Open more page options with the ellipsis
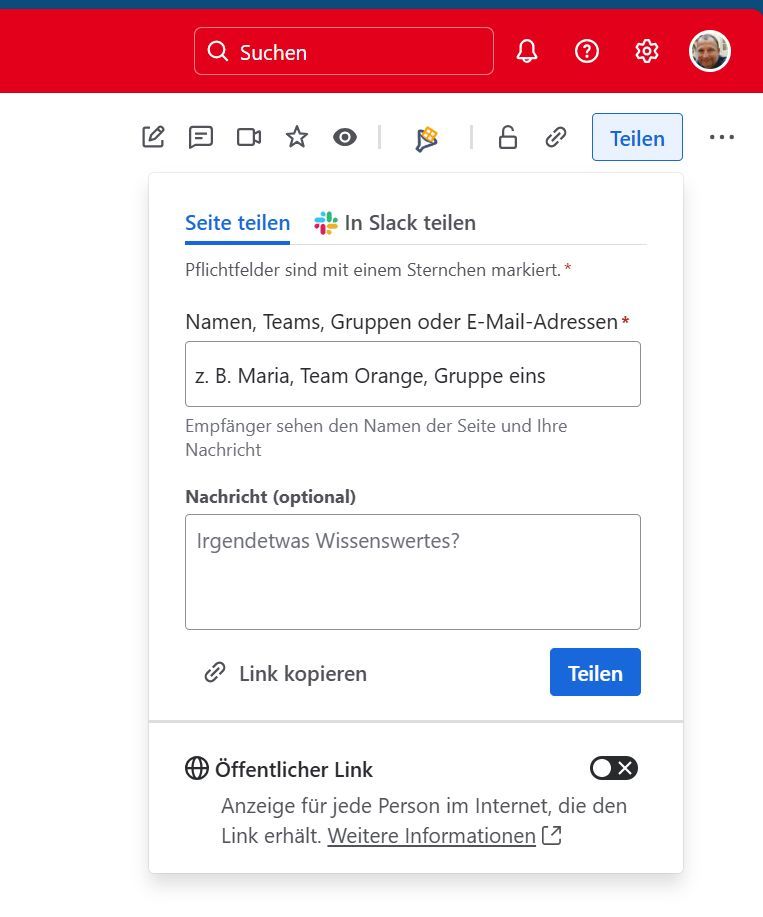Viewport: 763px width, 917px height. click(722, 137)
